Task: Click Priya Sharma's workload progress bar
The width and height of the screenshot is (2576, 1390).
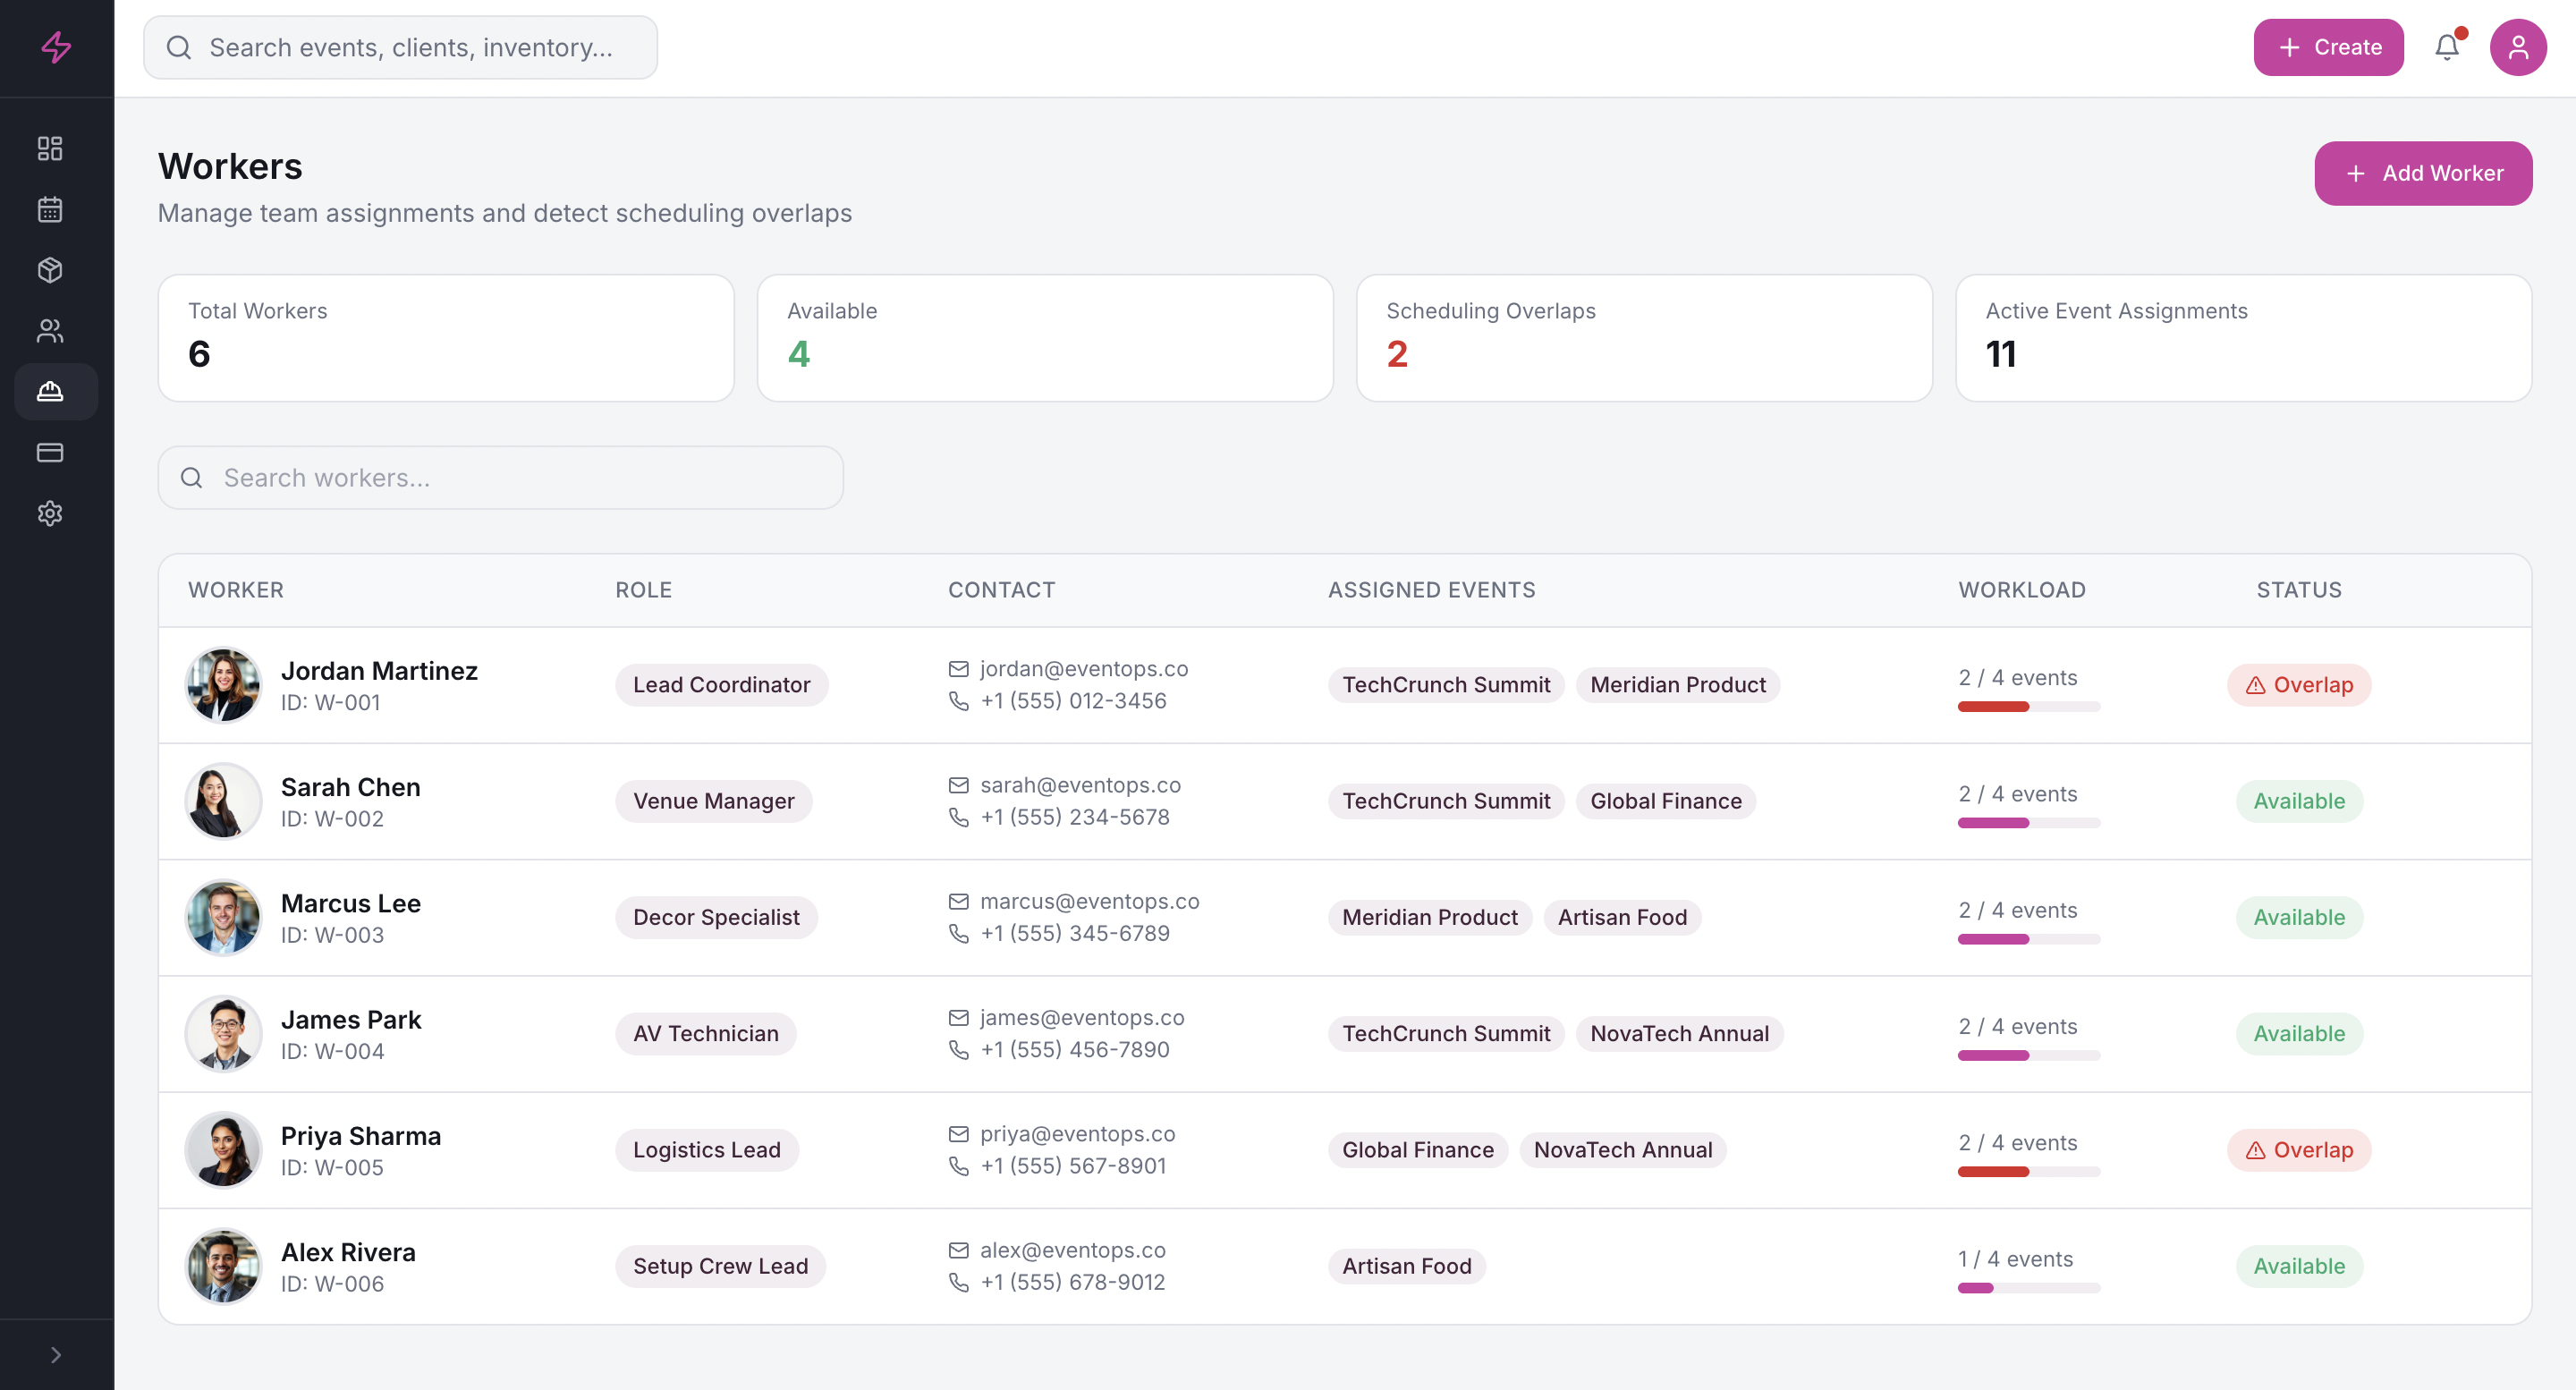Action: [x=2028, y=1172]
